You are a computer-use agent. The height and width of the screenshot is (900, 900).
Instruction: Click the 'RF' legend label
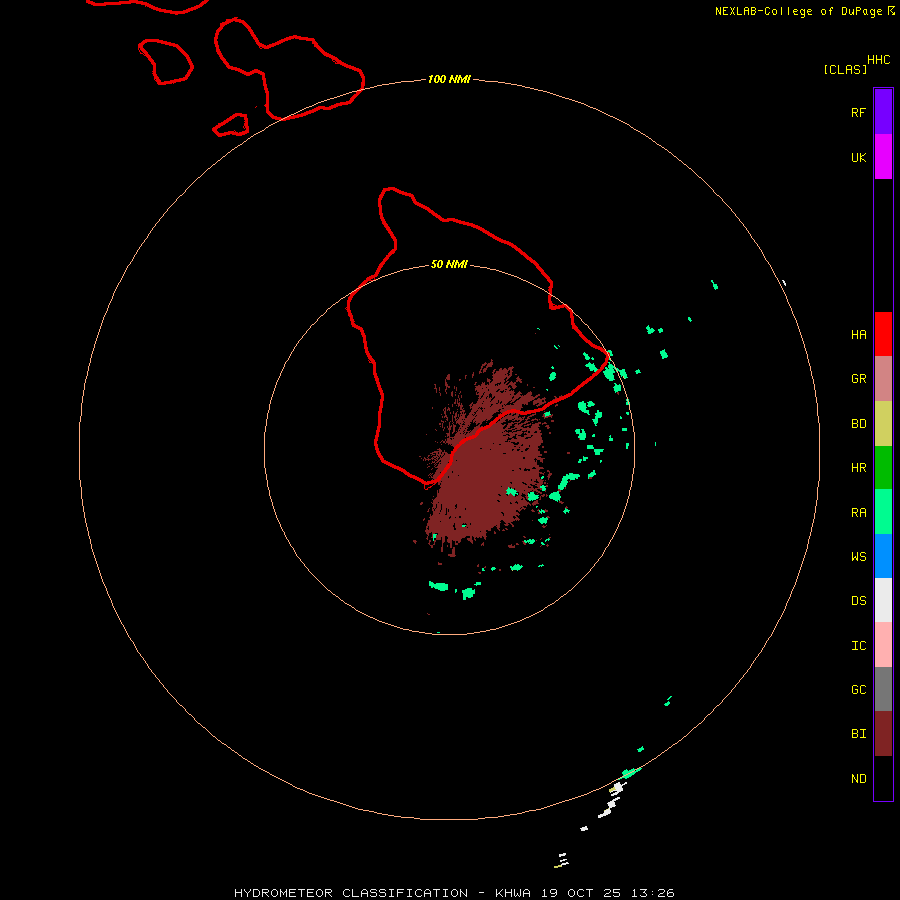pyautogui.click(x=858, y=112)
